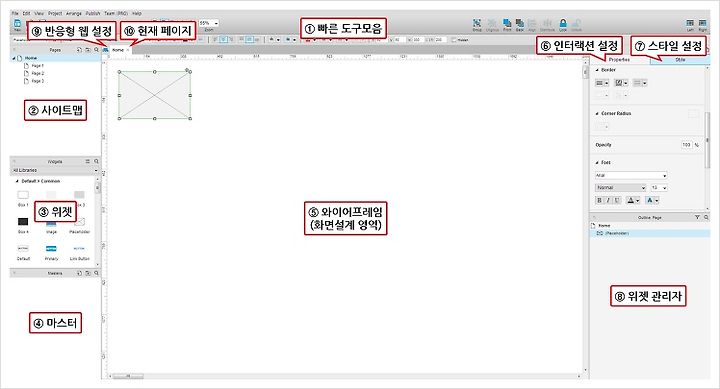Collapse the Home page tree node
The height and width of the screenshot is (389, 720).
tap(14, 58)
